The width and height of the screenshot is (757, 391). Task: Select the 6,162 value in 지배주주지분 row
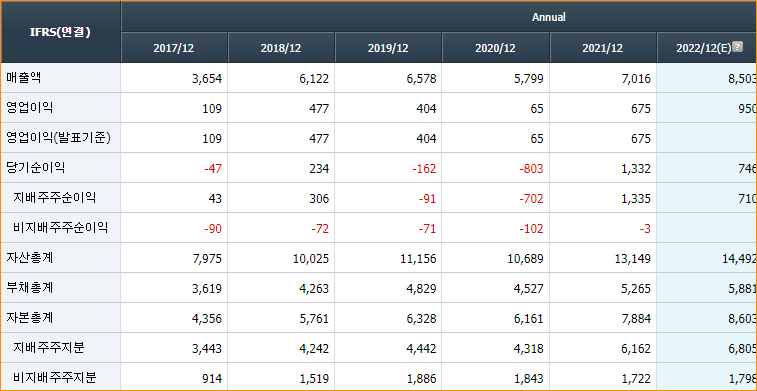[x=635, y=348]
